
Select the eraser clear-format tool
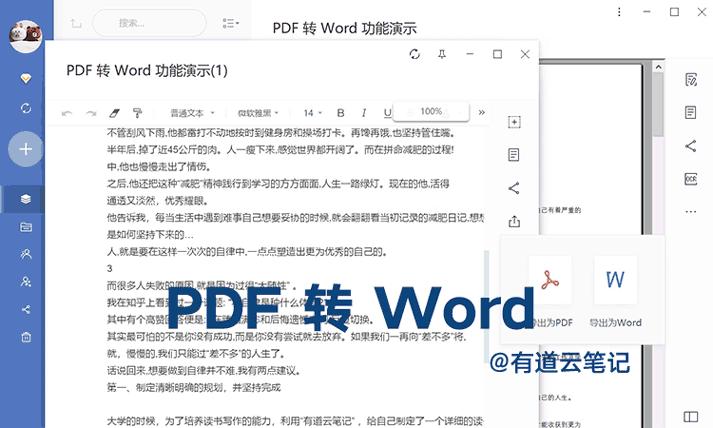click(114, 113)
